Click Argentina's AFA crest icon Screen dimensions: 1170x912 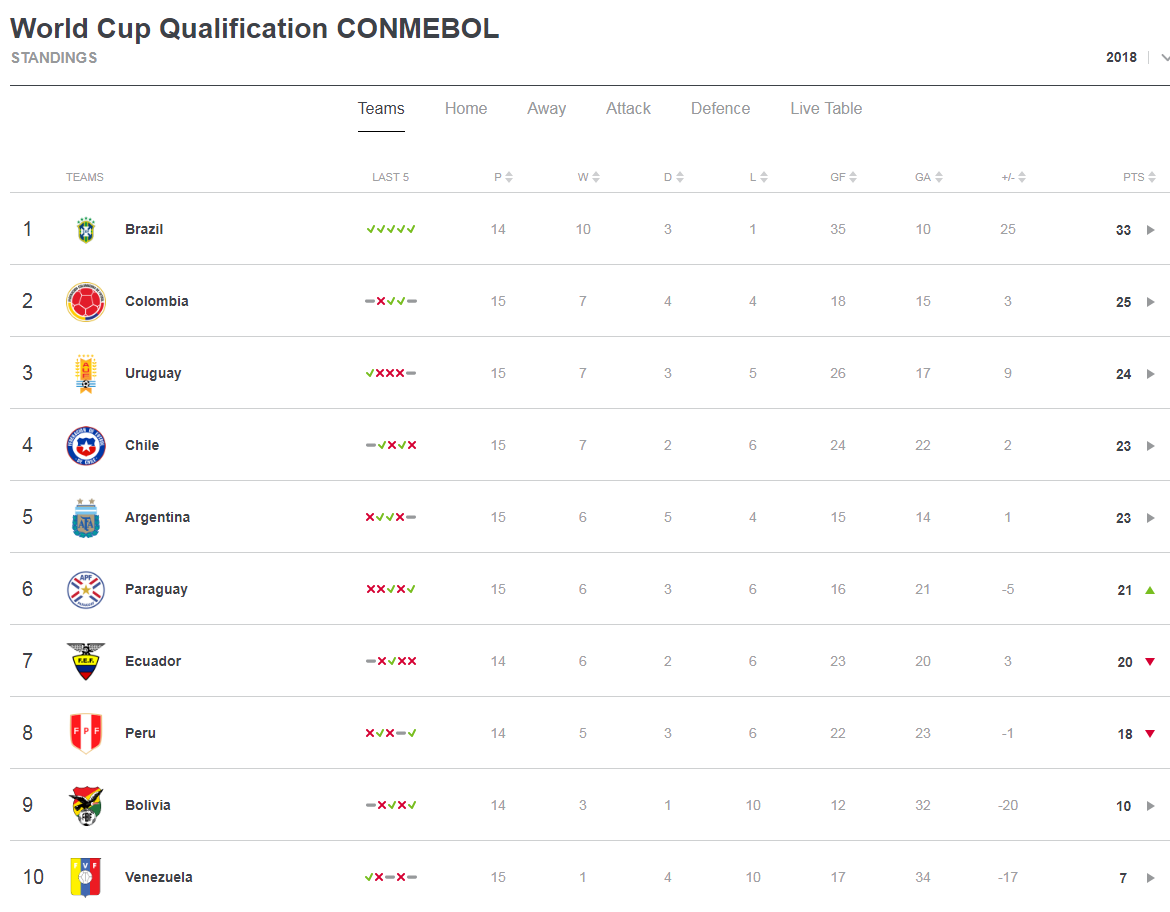pyautogui.click(x=85, y=517)
